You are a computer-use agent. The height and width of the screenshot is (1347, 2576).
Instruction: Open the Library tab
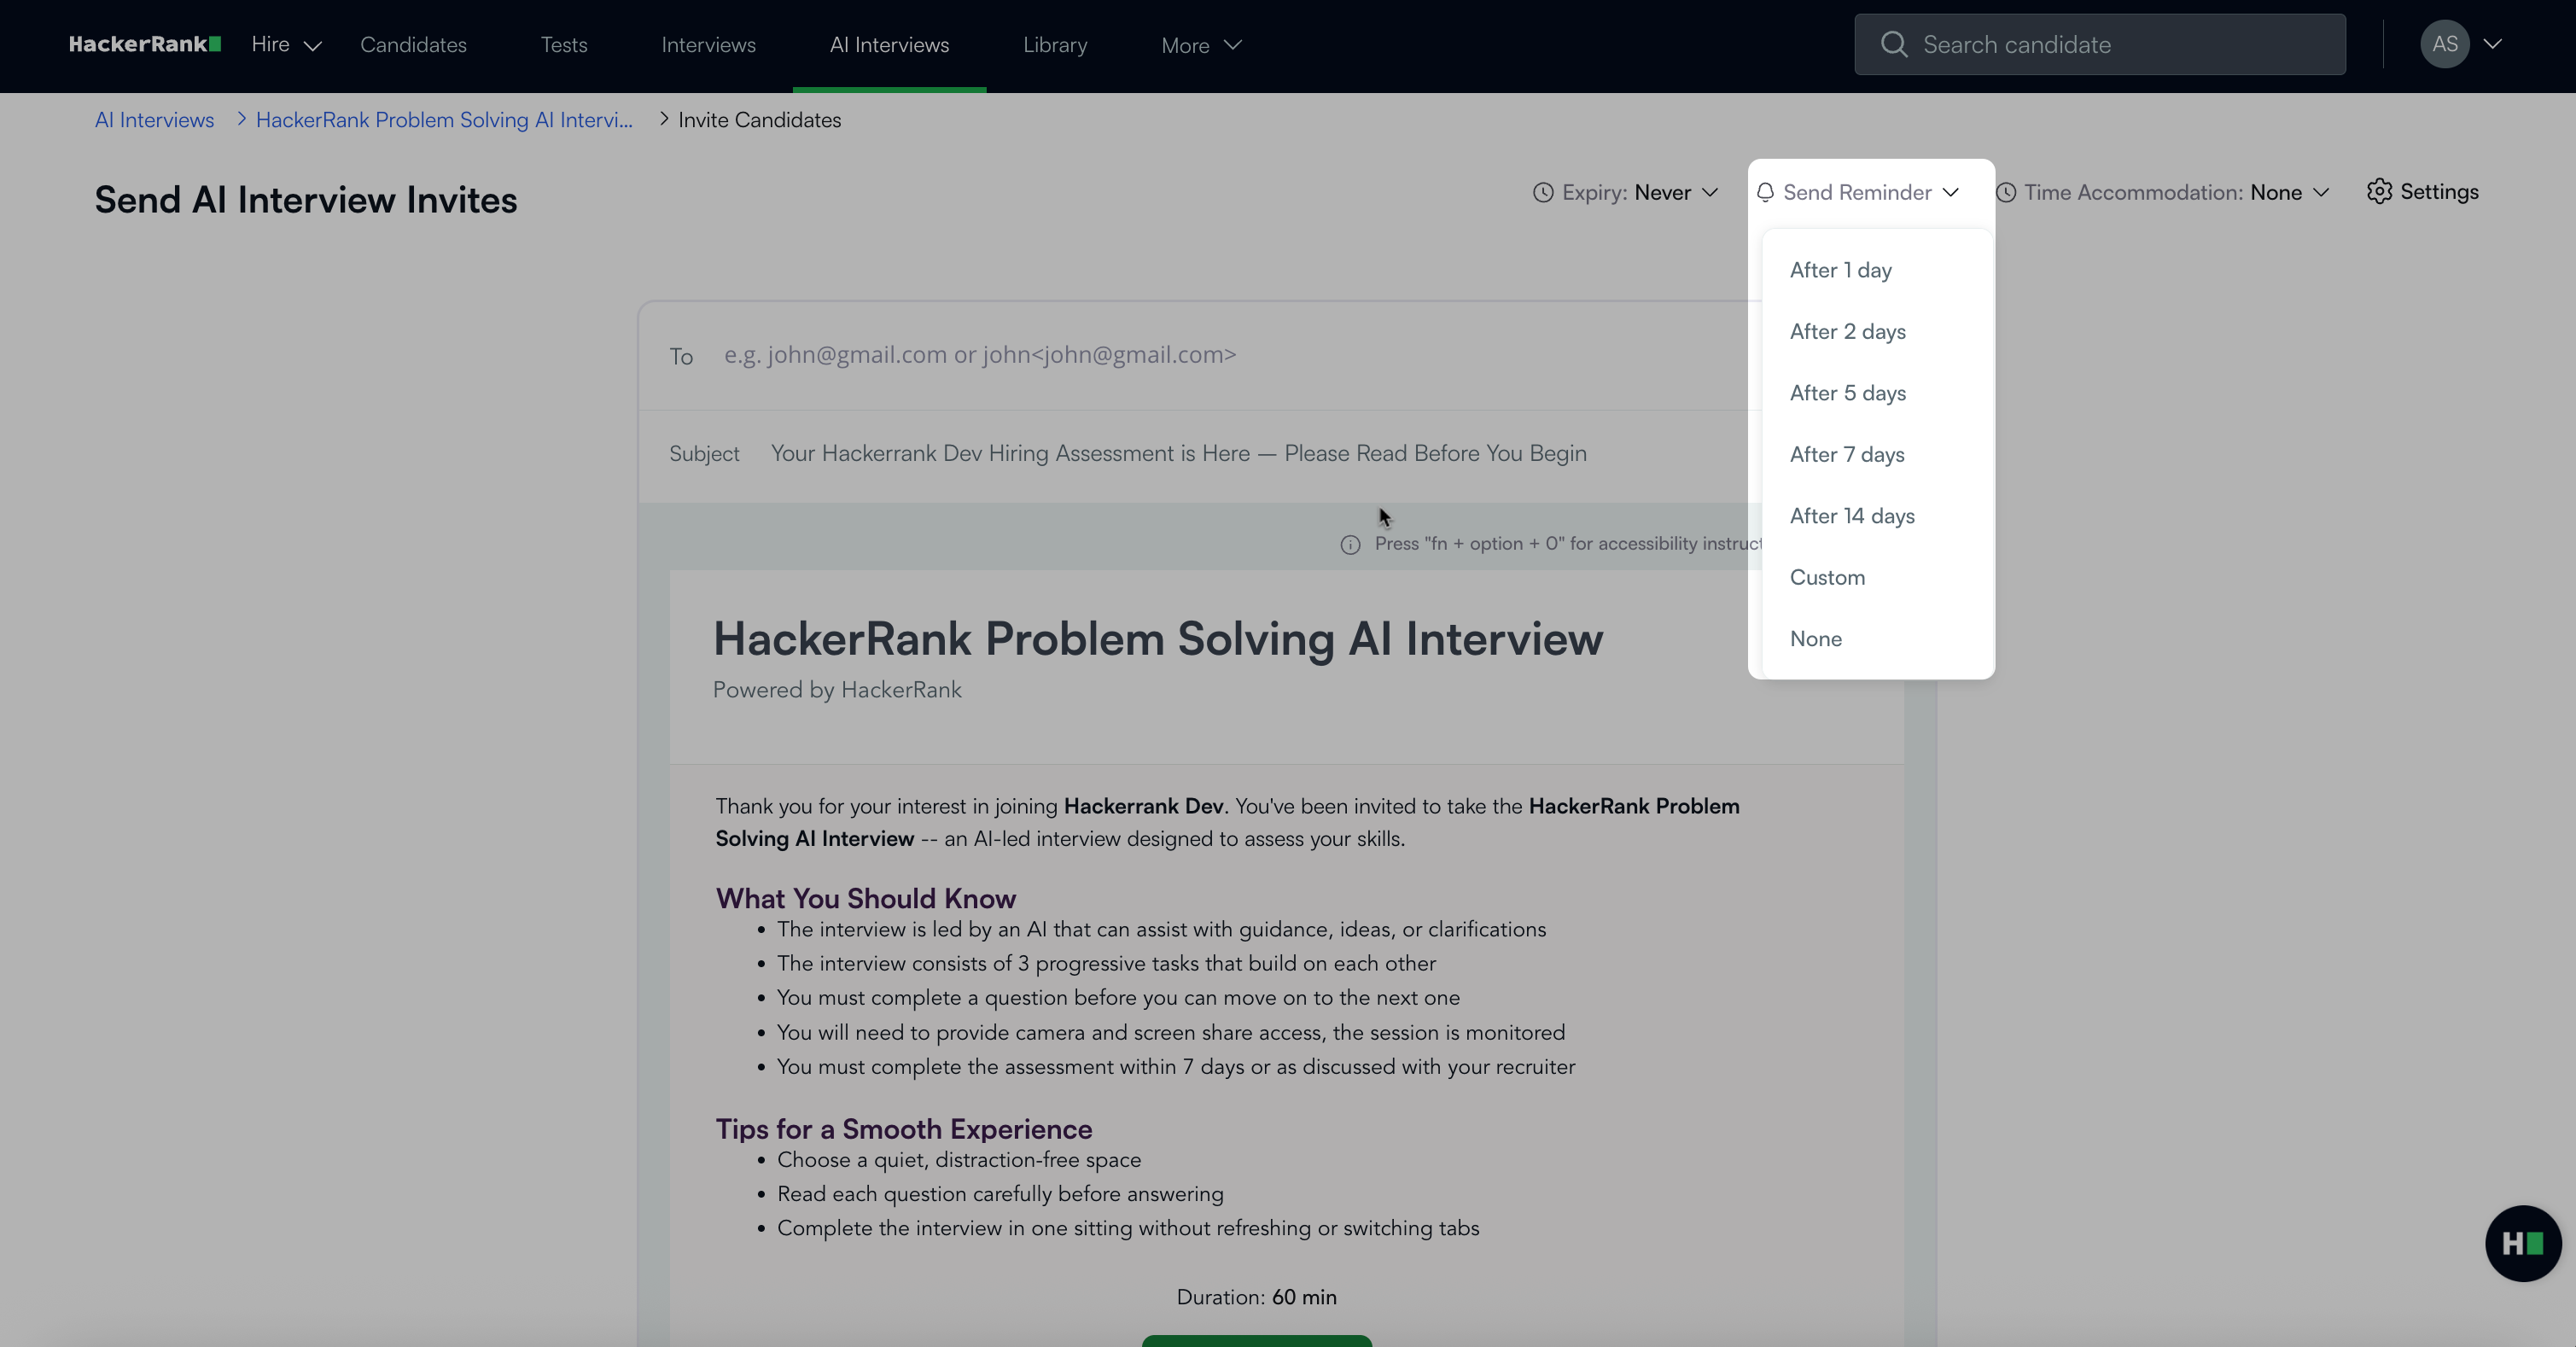pyautogui.click(x=1055, y=45)
